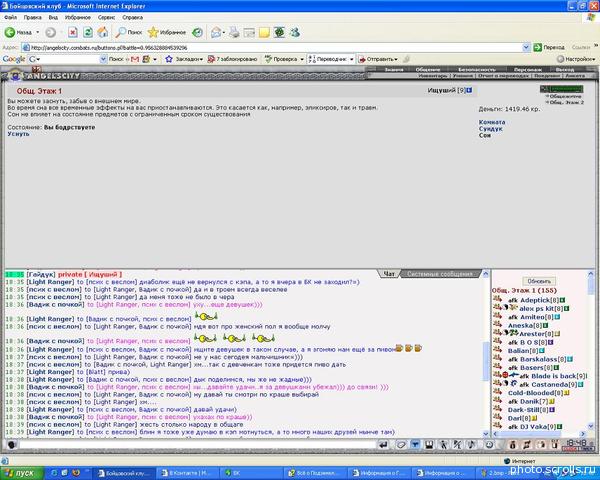Click the Сундук link
Viewport: 600px width, 480px height.
point(491,129)
